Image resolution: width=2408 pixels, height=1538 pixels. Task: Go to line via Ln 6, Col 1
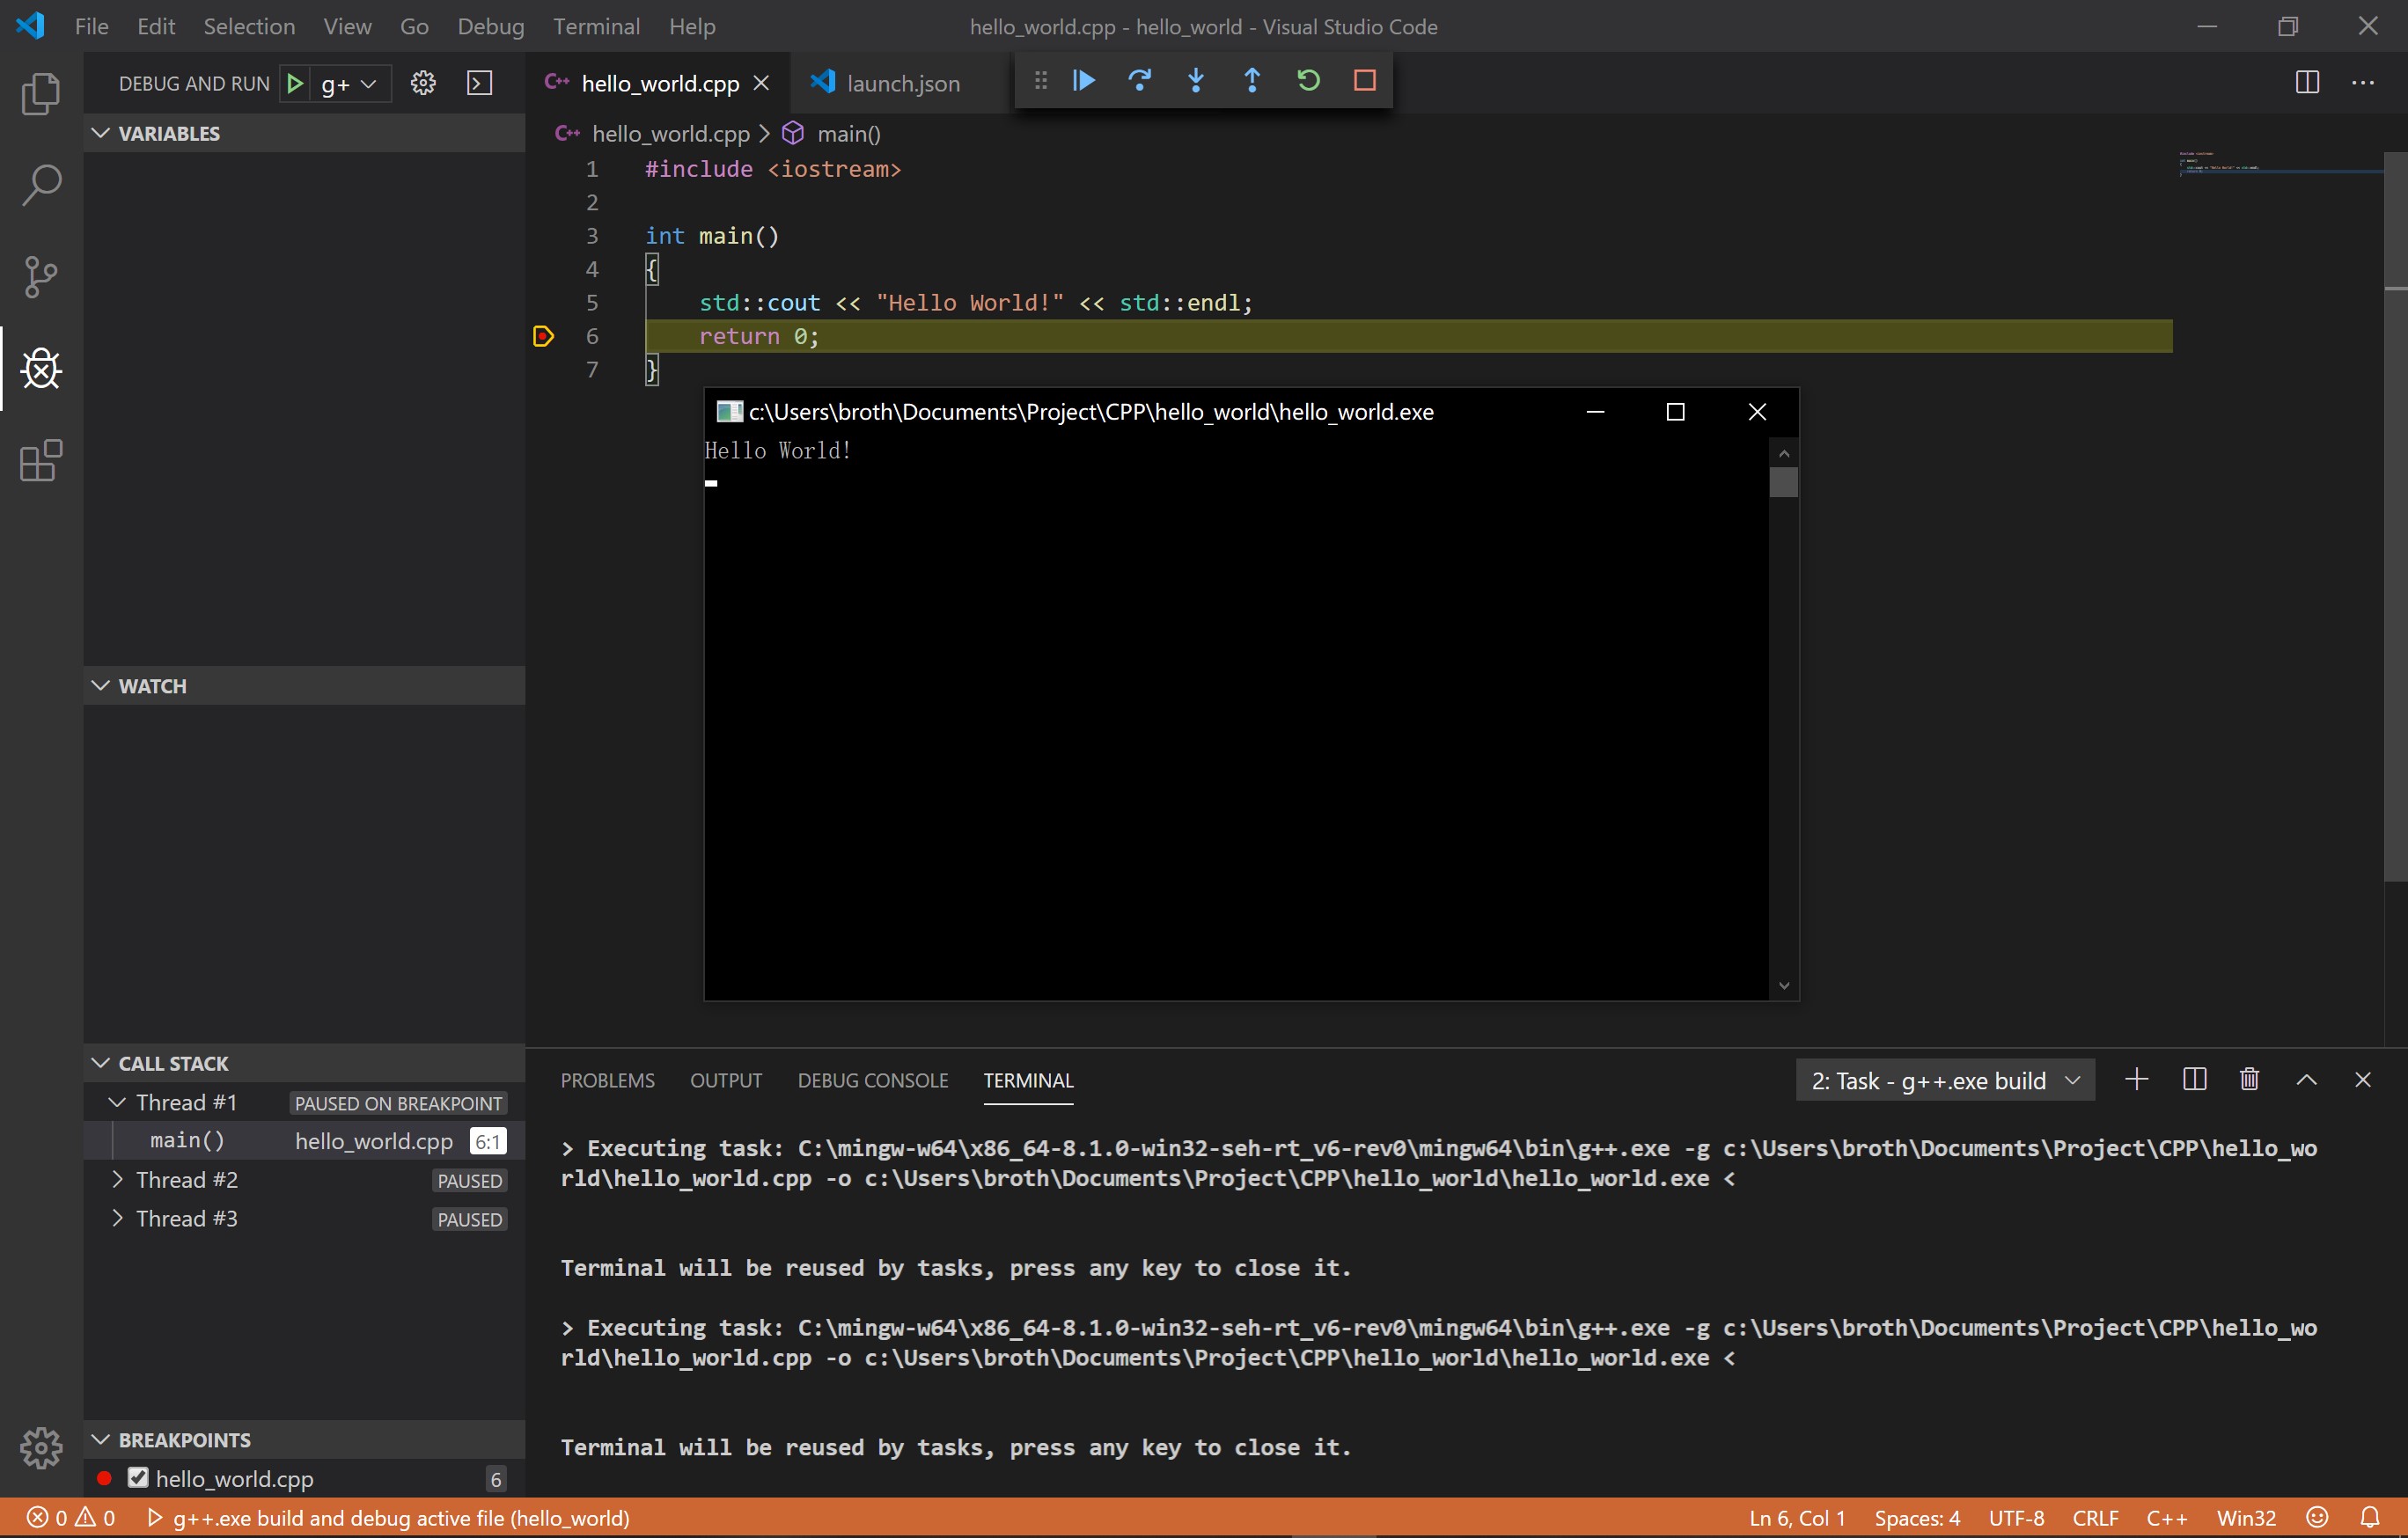click(1797, 1517)
